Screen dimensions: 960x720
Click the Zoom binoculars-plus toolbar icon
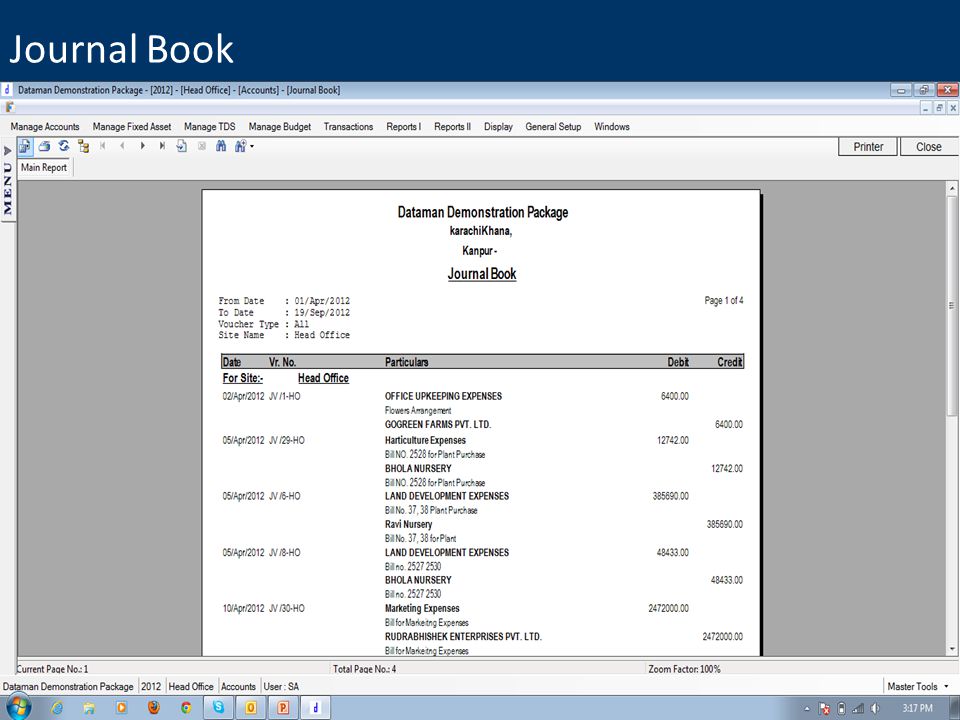(240, 146)
